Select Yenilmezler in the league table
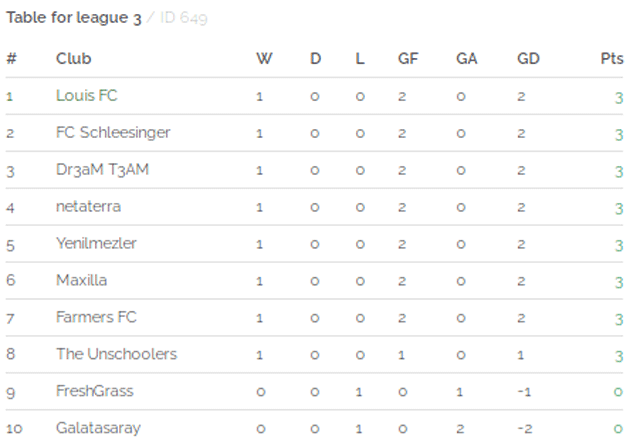The width and height of the screenshot is (640, 446). click(96, 243)
